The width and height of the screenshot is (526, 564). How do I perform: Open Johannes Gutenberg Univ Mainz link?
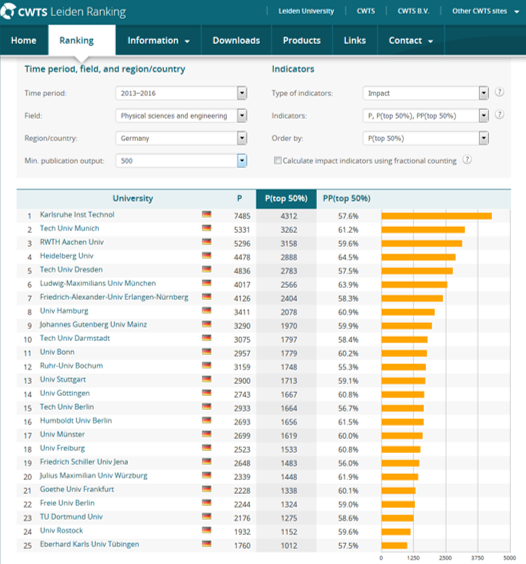93,324
